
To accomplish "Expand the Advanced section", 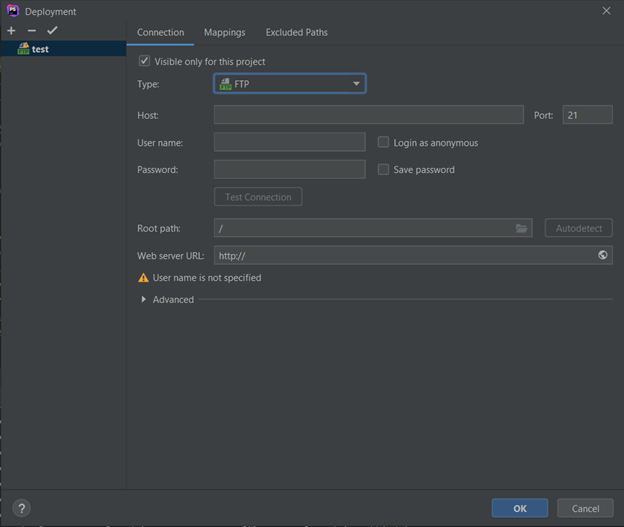I will point(144,299).
